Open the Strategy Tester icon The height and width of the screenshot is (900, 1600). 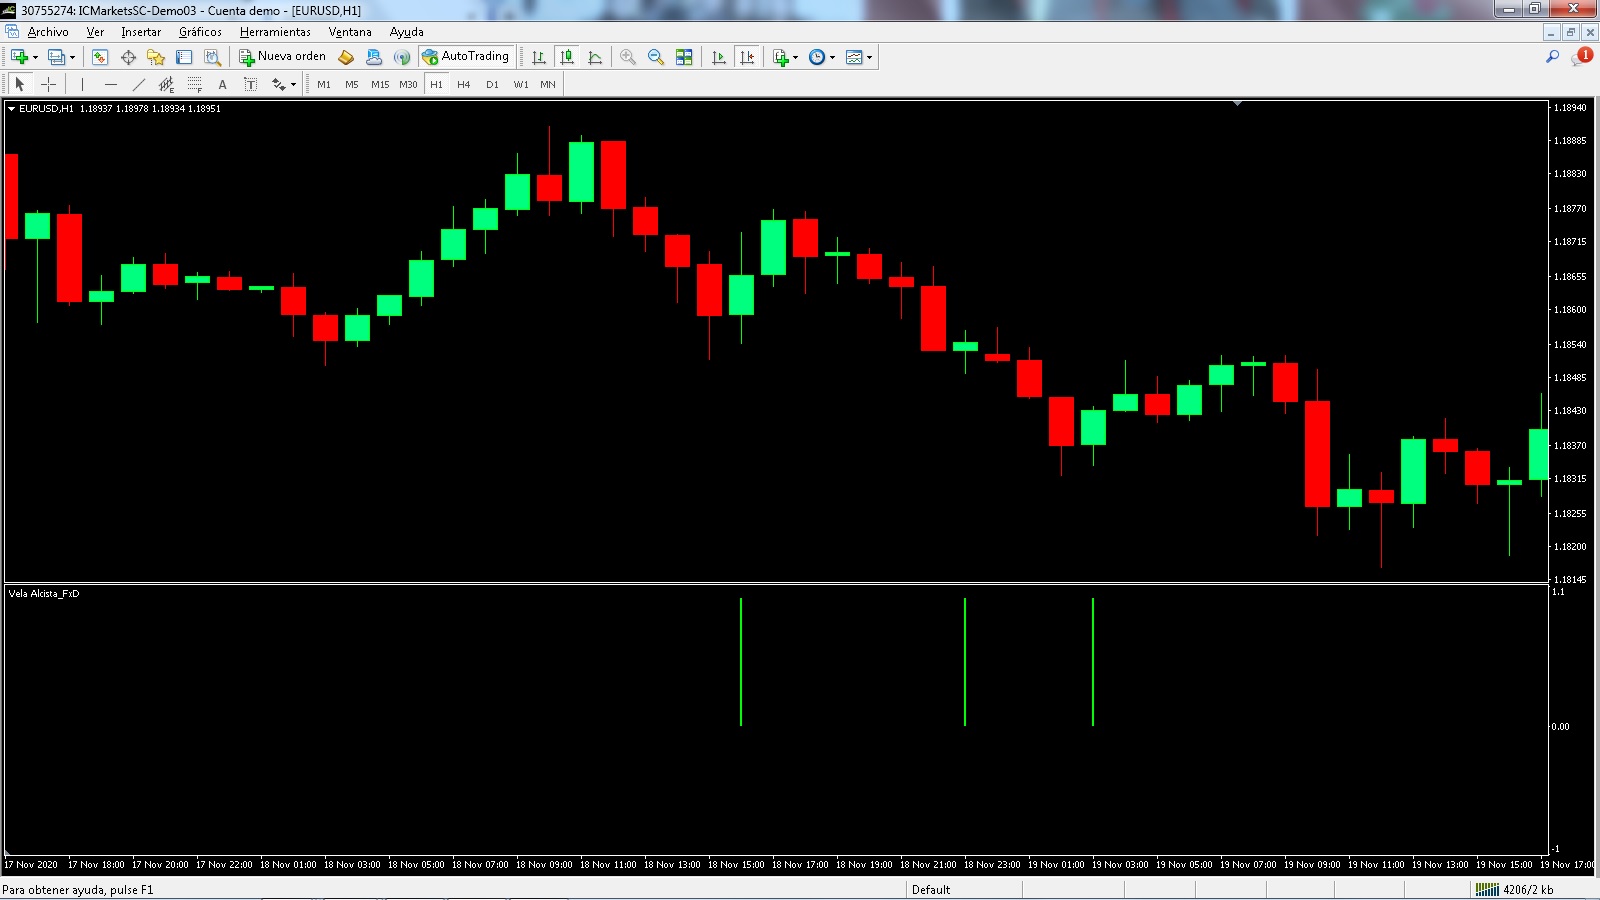click(x=212, y=57)
